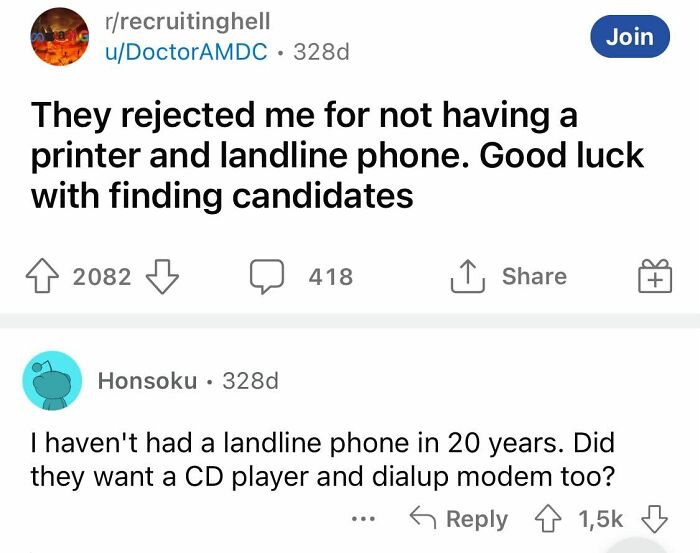Open the post comments icon

[x=266, y=276]
